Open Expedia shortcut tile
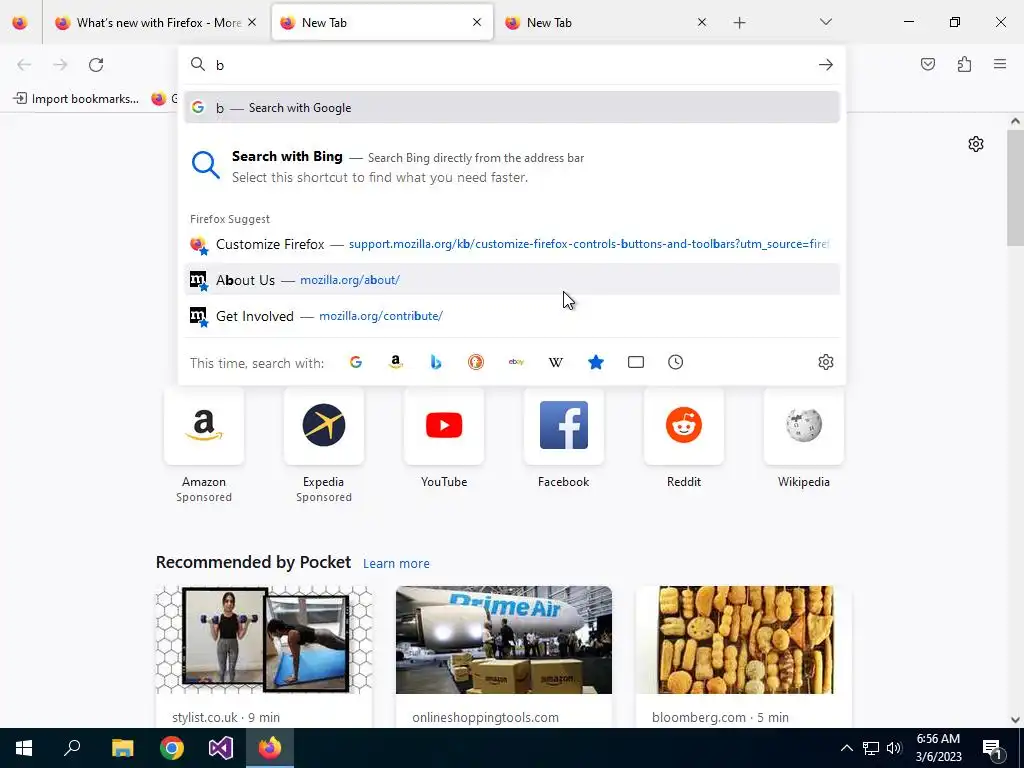 (323, 426)
